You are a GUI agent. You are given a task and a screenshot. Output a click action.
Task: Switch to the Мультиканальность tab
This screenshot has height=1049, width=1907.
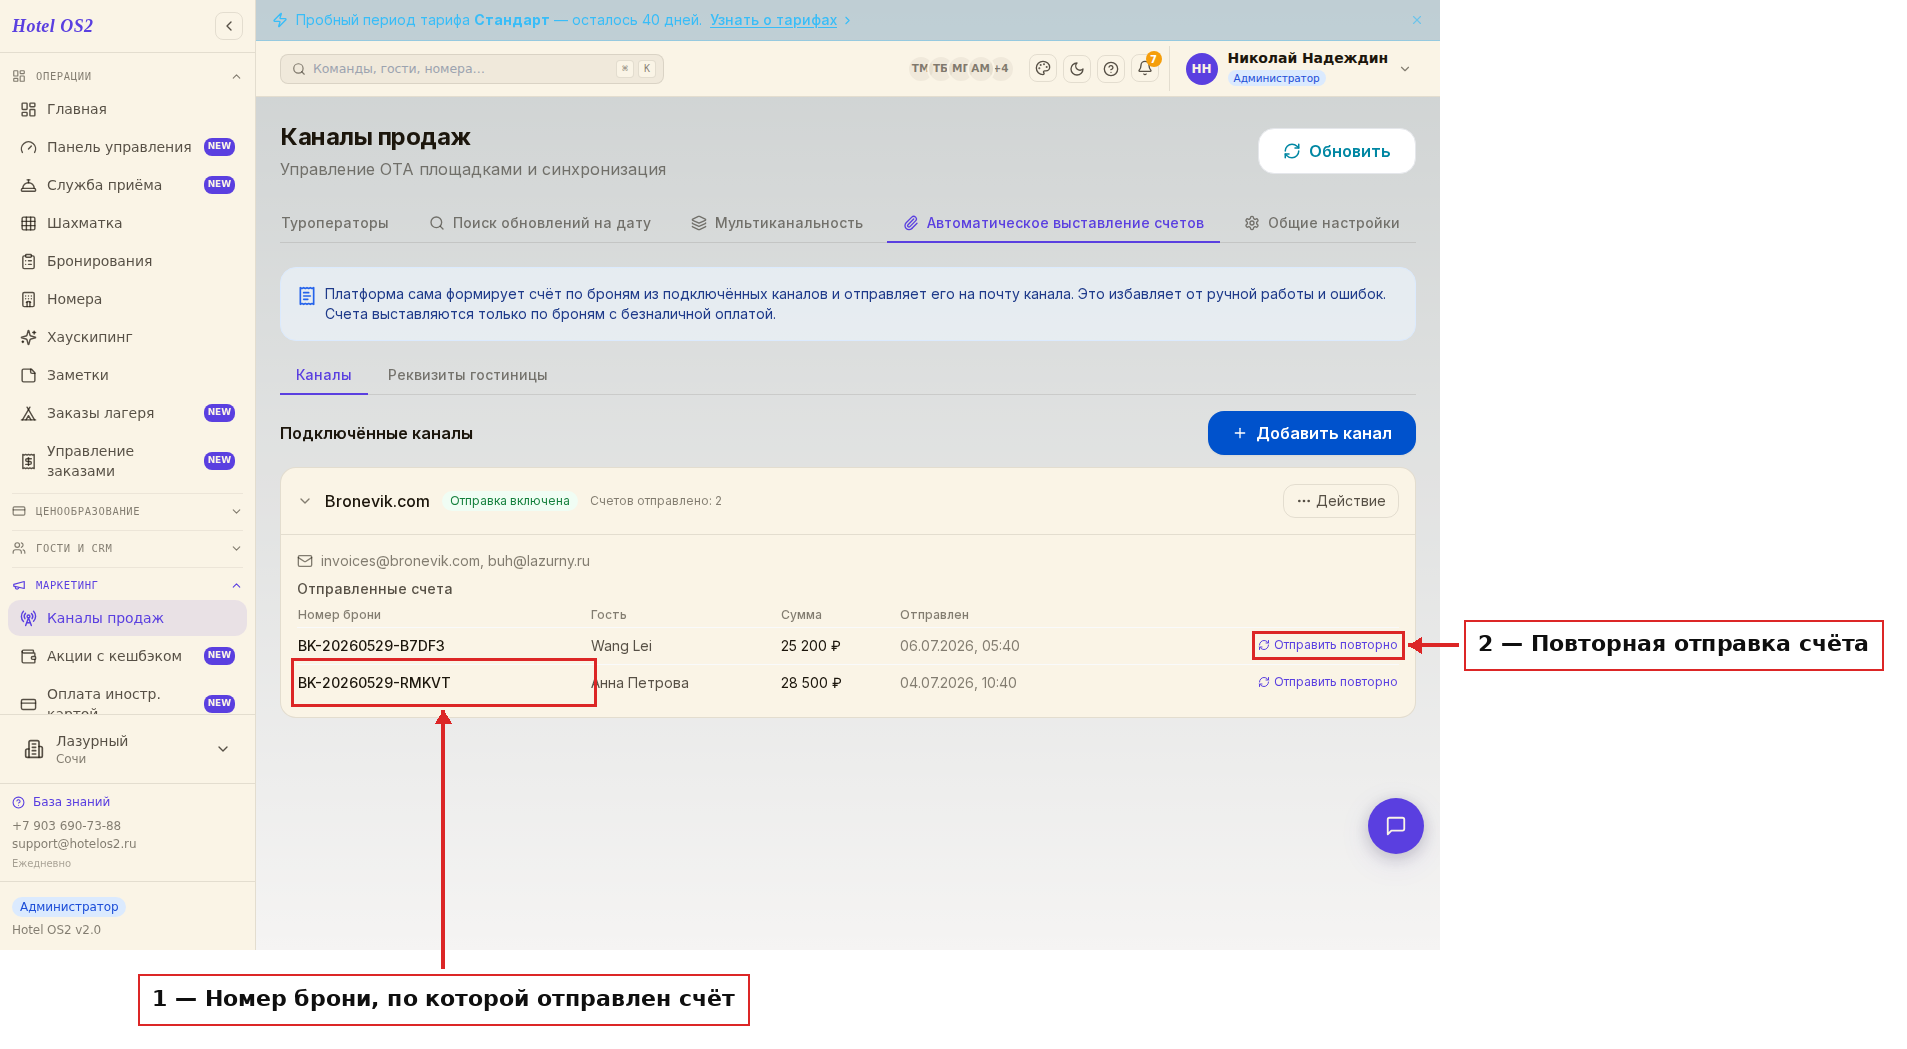[777, 223]
